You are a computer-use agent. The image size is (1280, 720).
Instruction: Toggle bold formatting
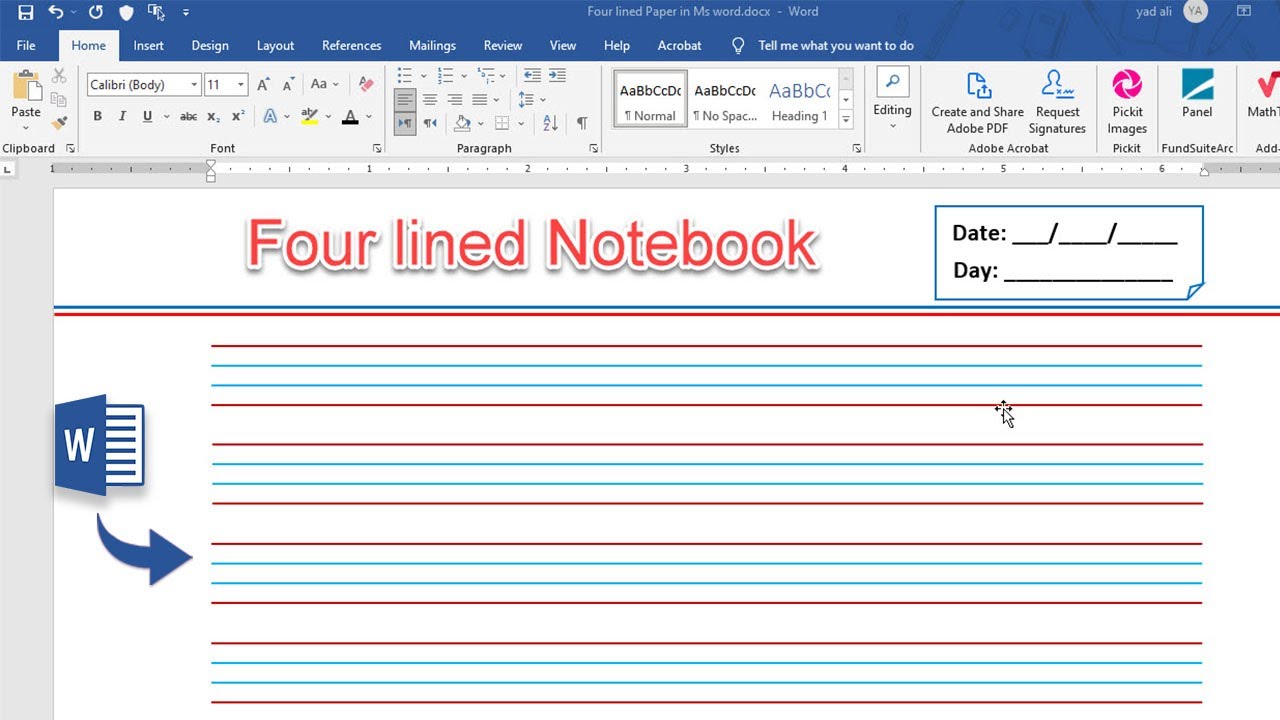[97, 117]
